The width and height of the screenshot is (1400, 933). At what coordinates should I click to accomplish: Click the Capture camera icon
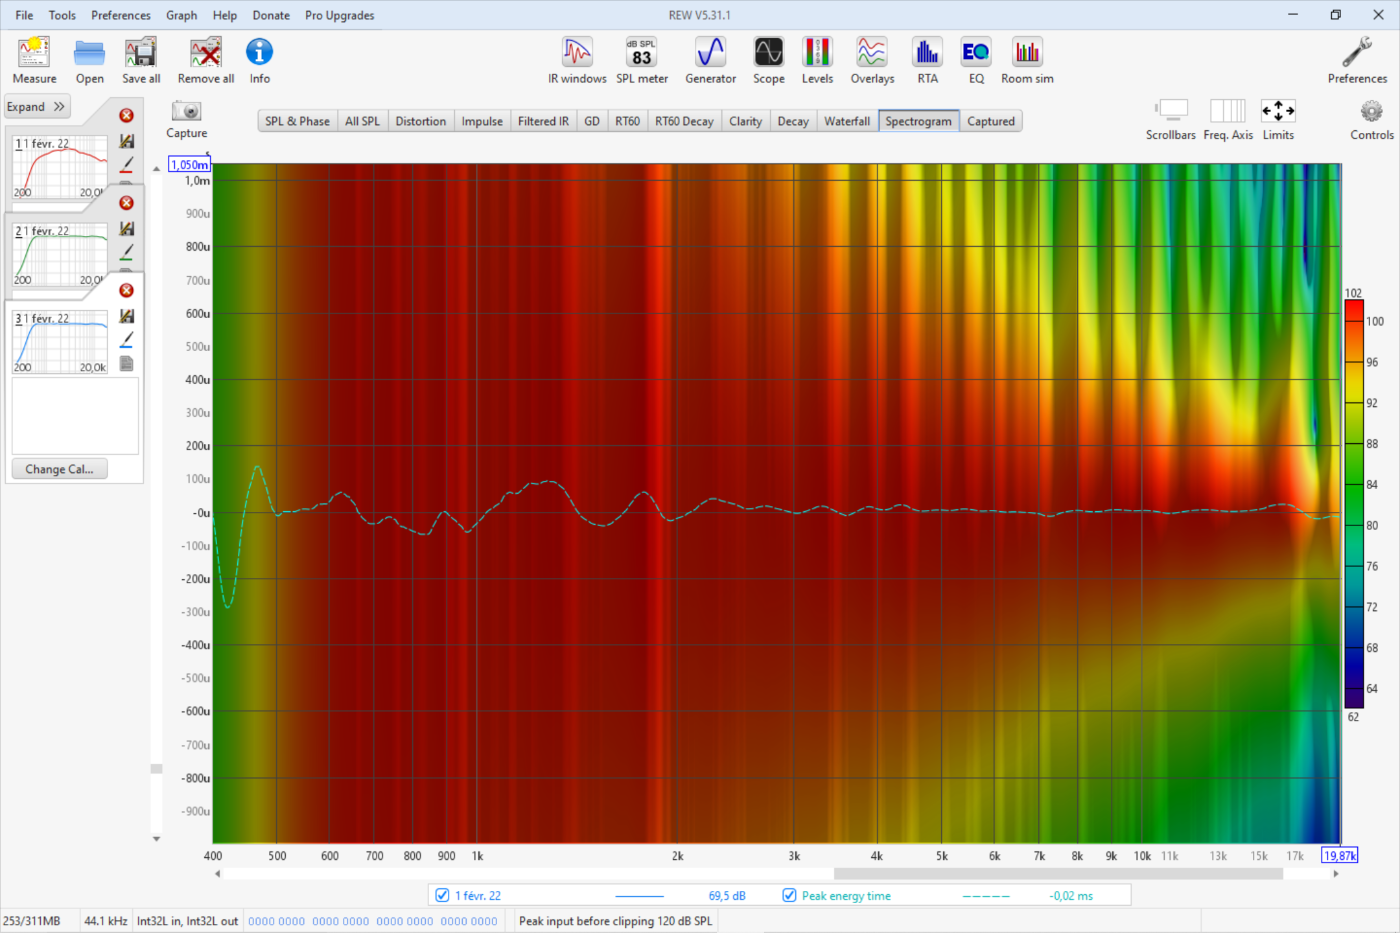186,112
